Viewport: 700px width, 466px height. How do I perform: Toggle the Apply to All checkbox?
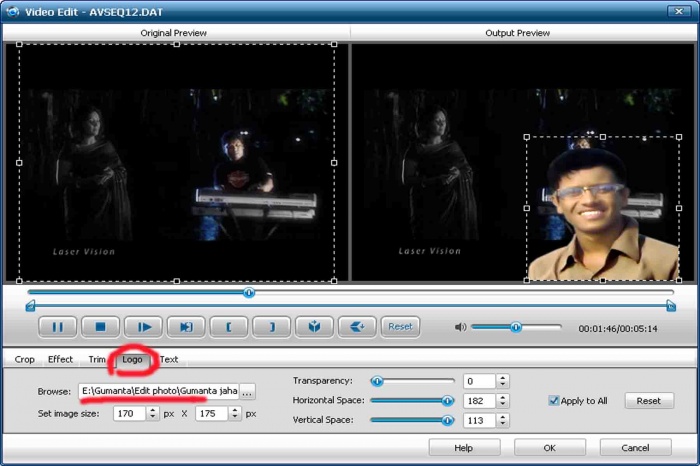click(554, 400)
